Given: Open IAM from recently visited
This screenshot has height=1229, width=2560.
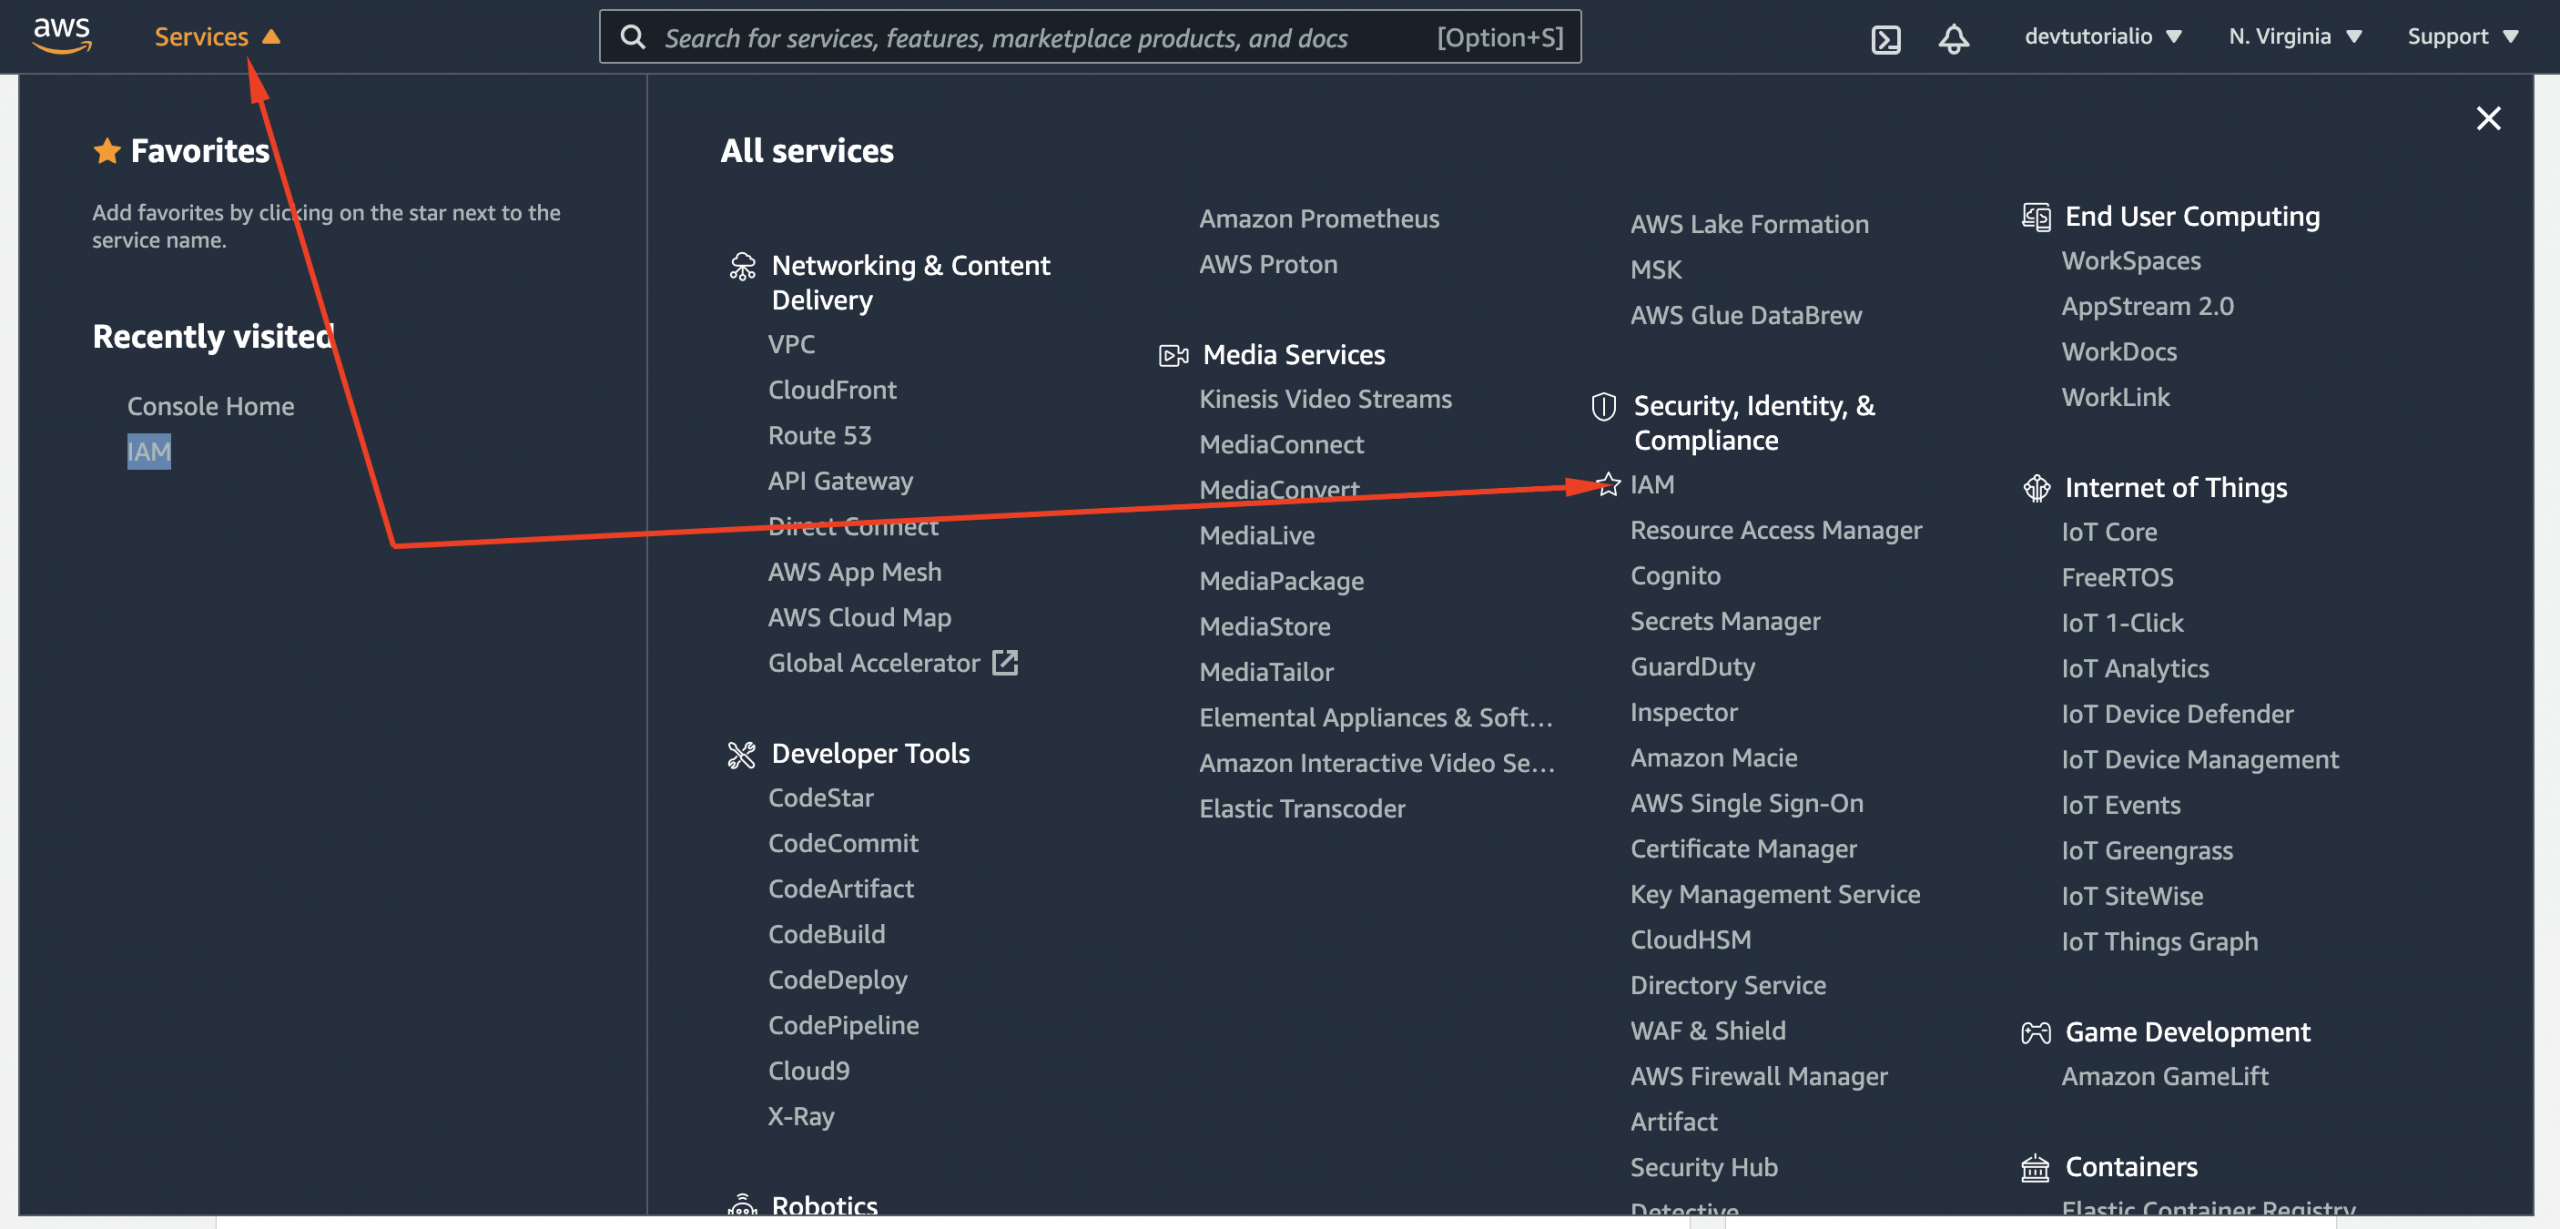Looking at the screenshot, I should click(x=149, y=452).
